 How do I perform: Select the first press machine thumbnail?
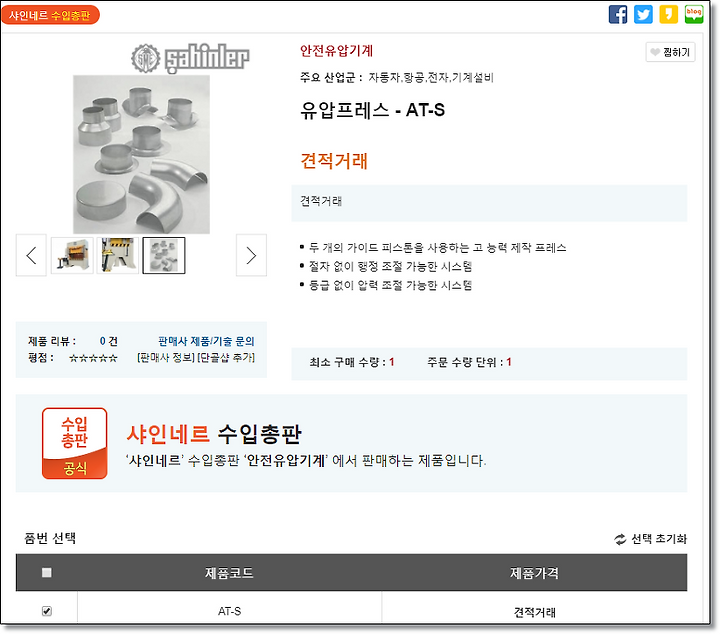pos(72,255)
